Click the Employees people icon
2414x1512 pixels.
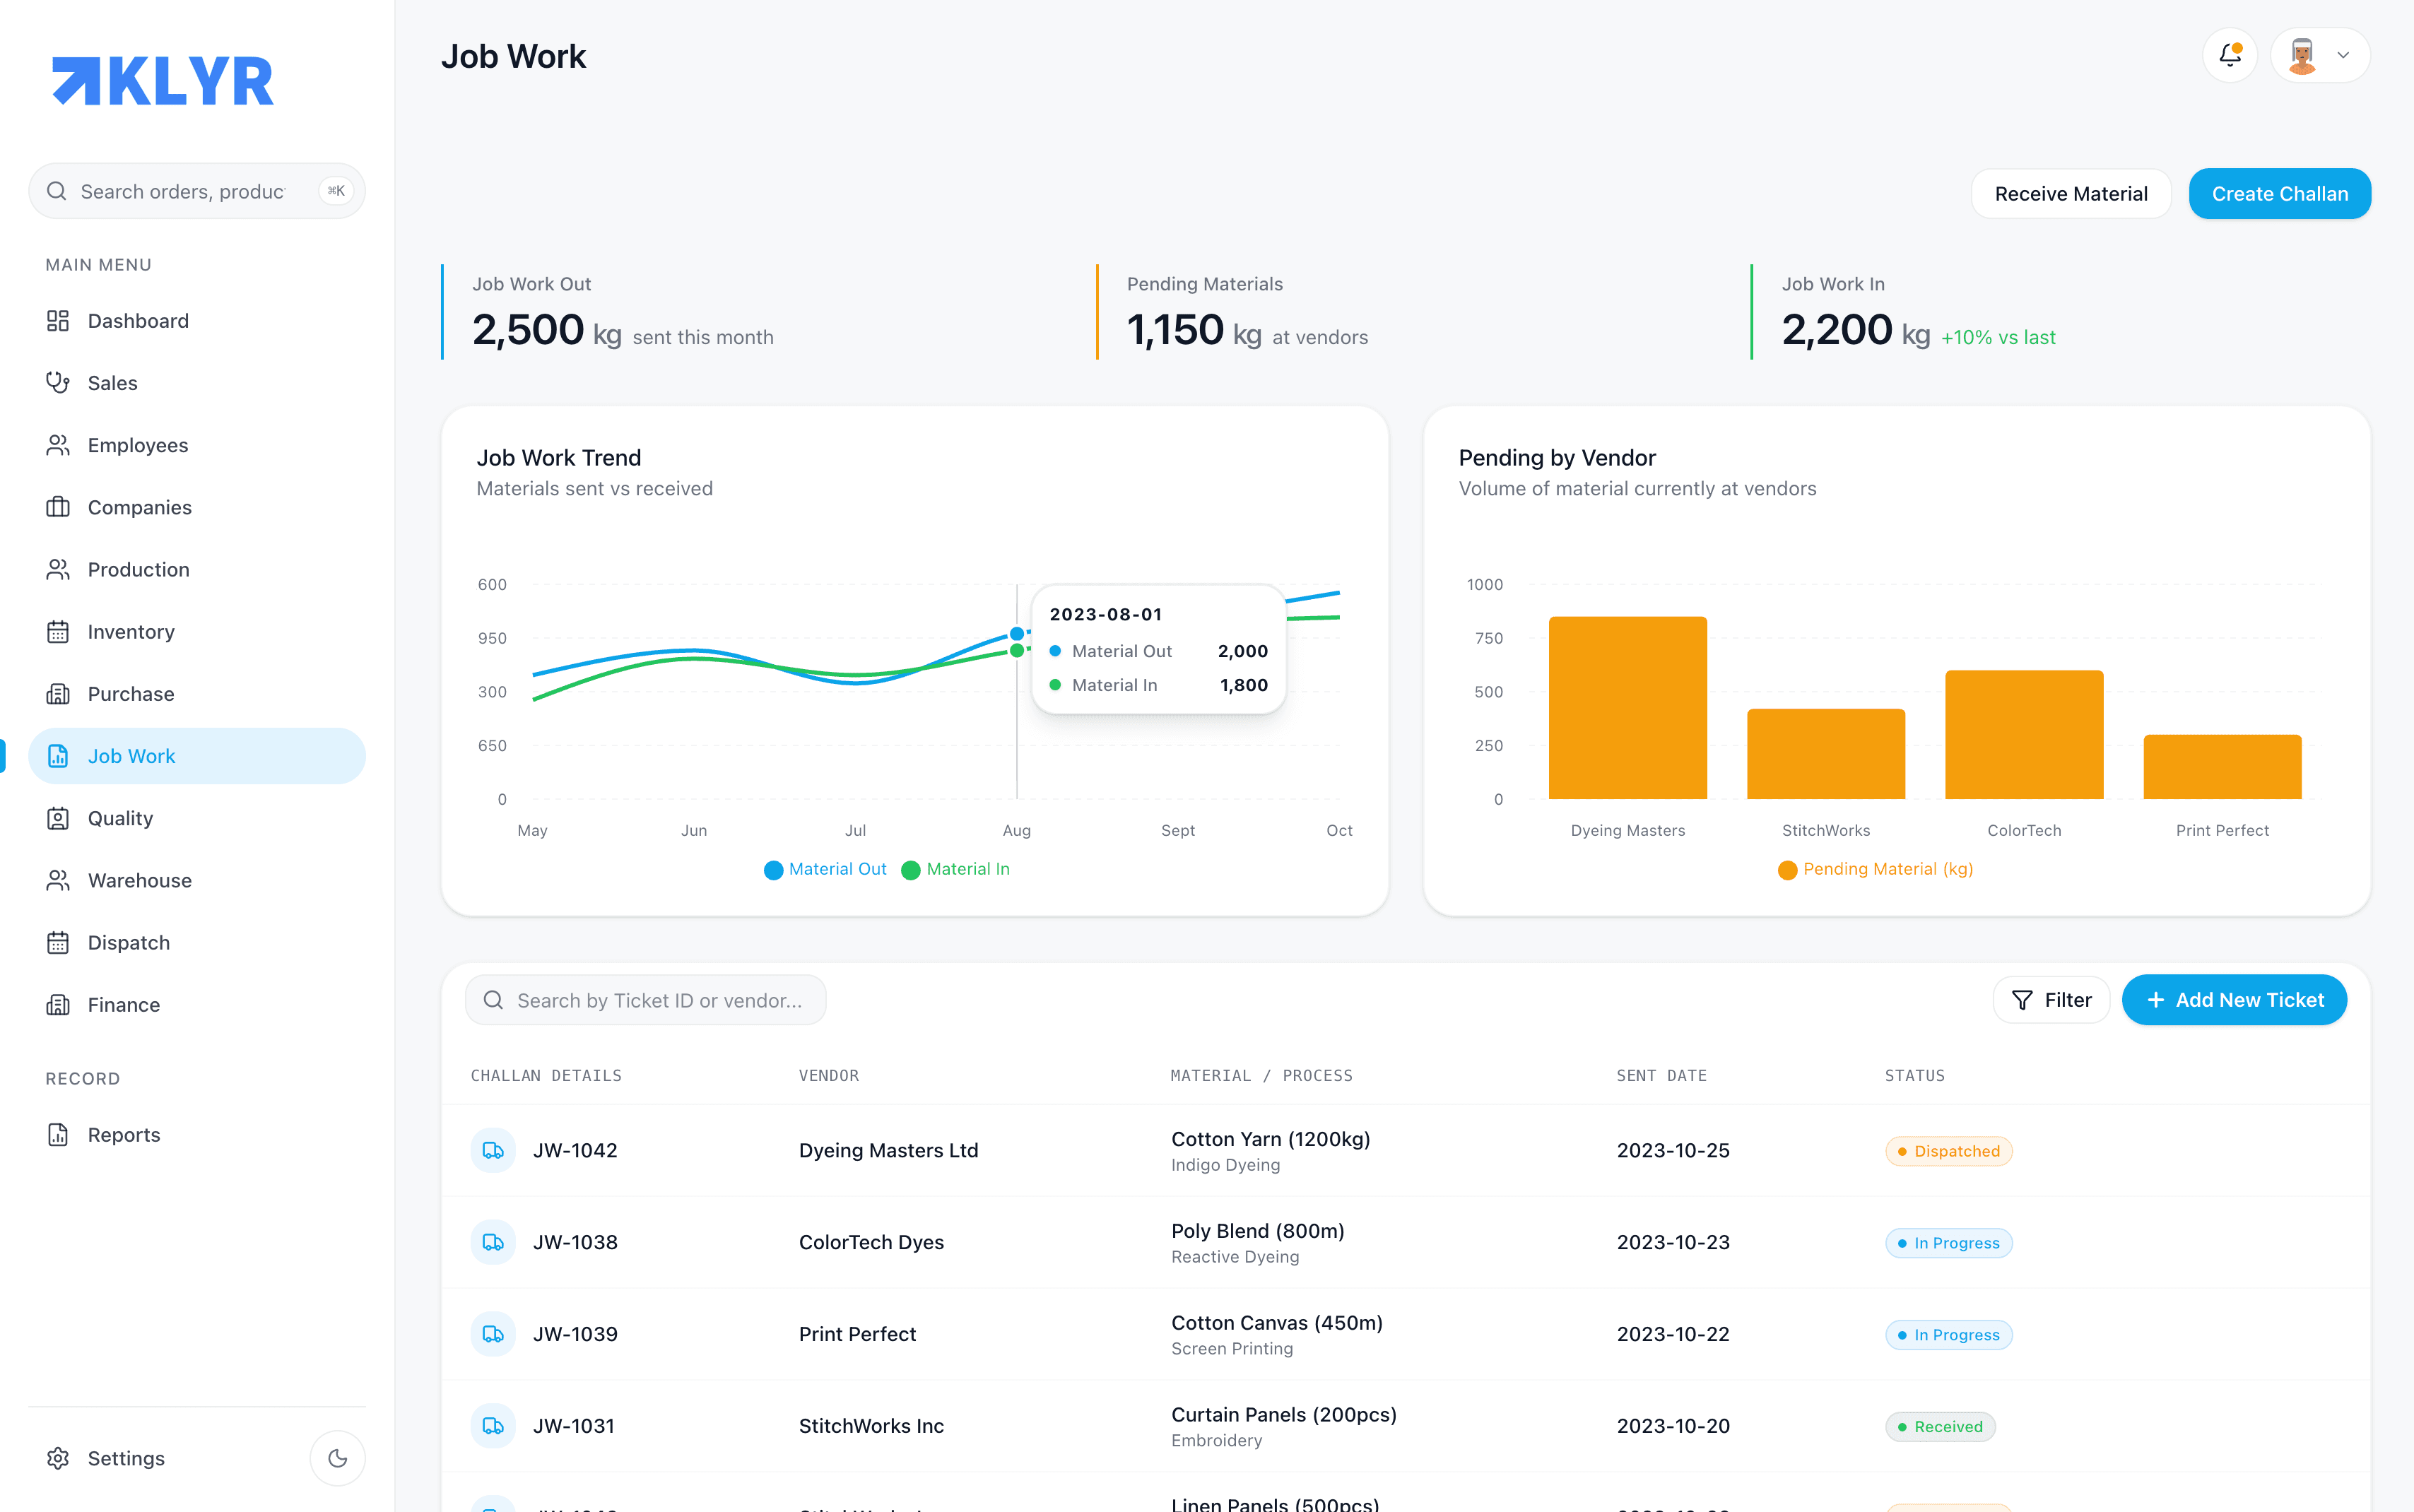pyautogui.click(x=58, y=445)
